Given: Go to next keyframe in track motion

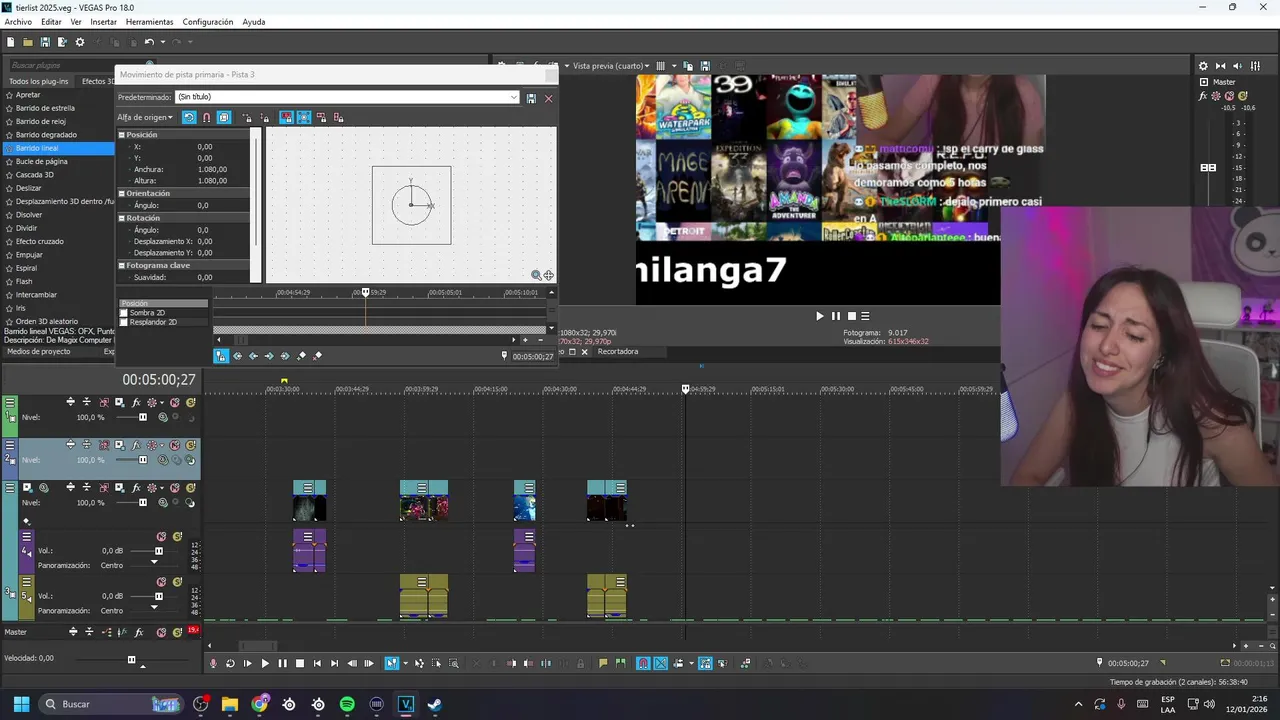Looking at the screenshot, I should 269,356.
